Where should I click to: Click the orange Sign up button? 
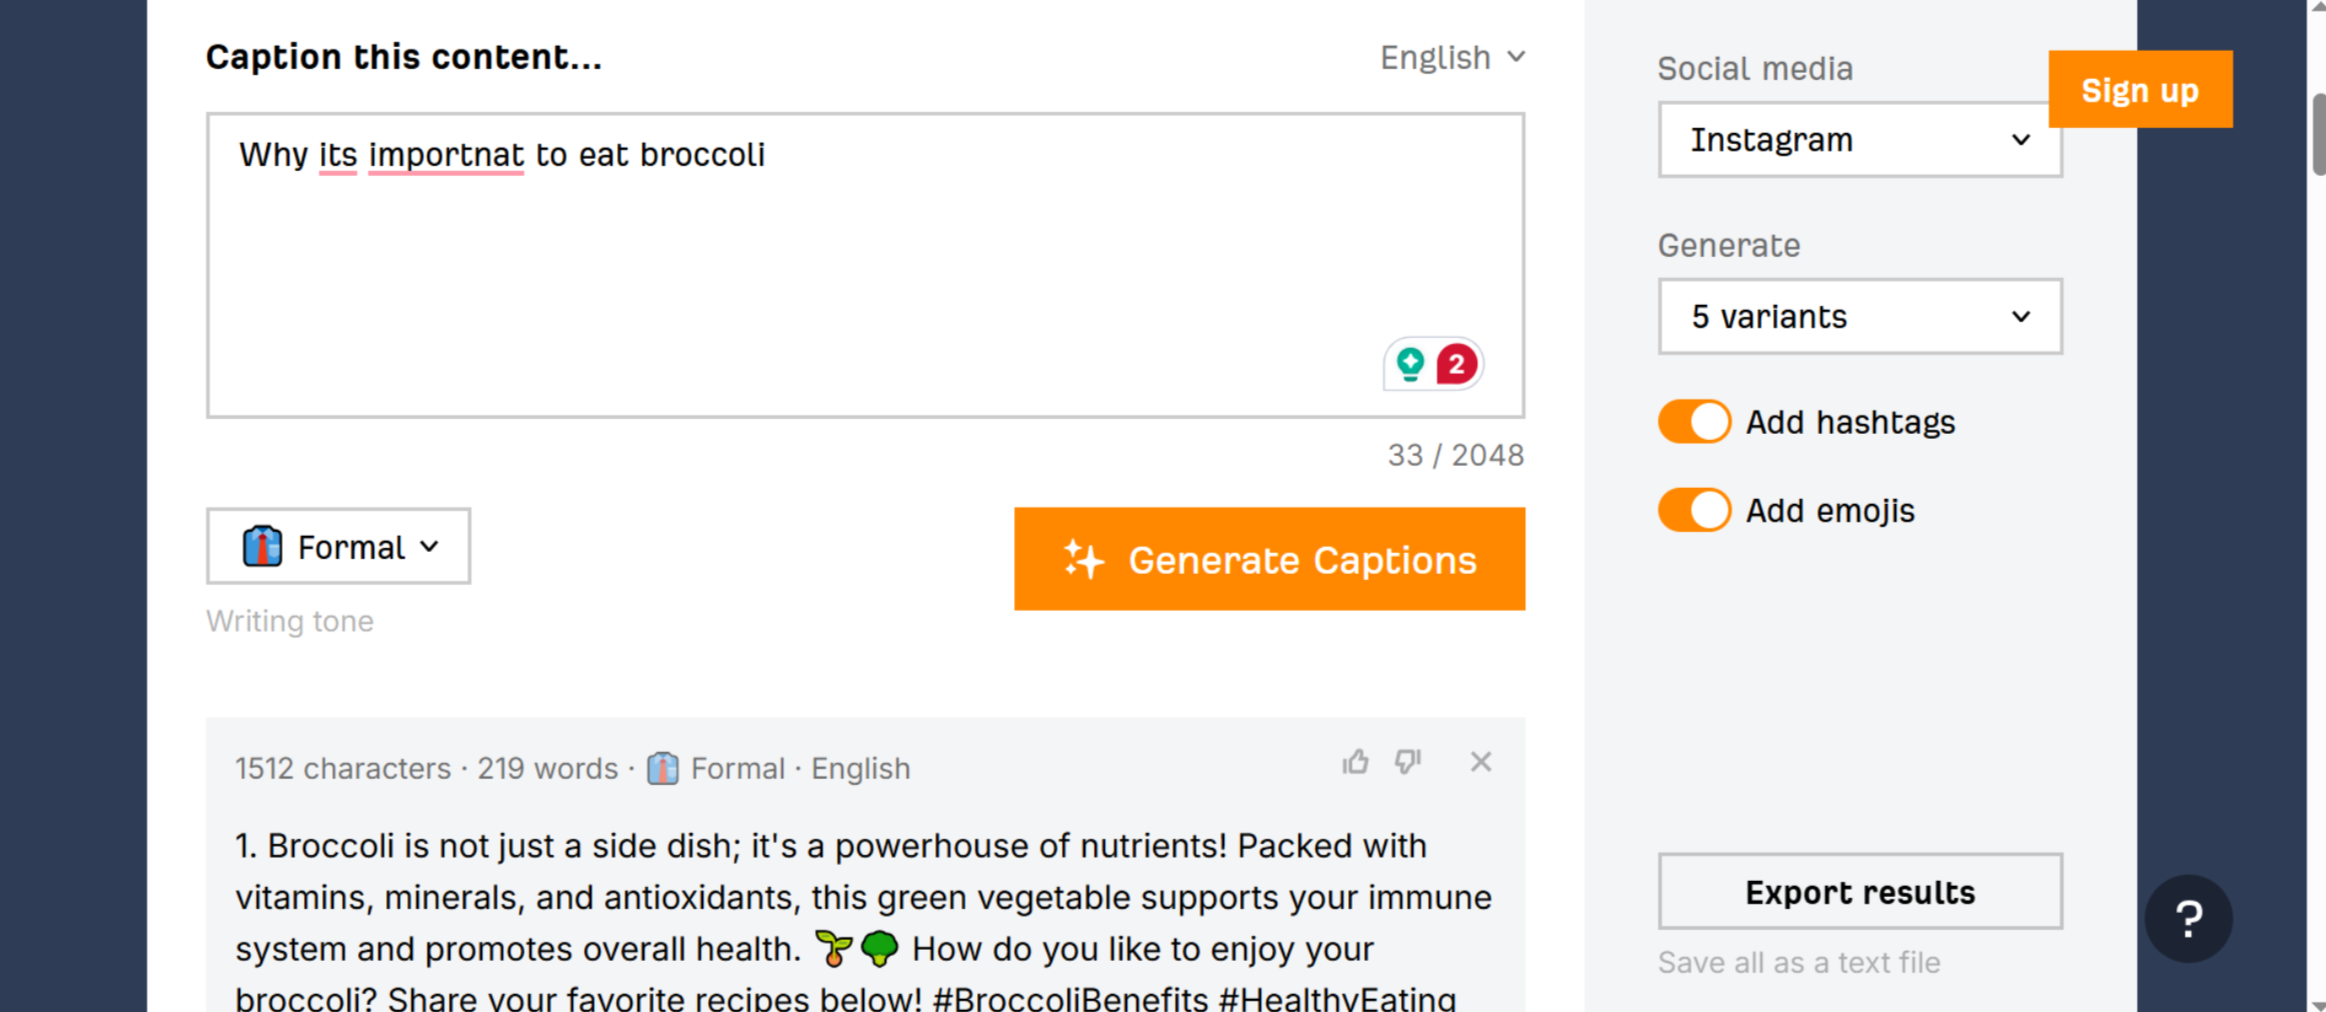click(x=2140, y=90)
